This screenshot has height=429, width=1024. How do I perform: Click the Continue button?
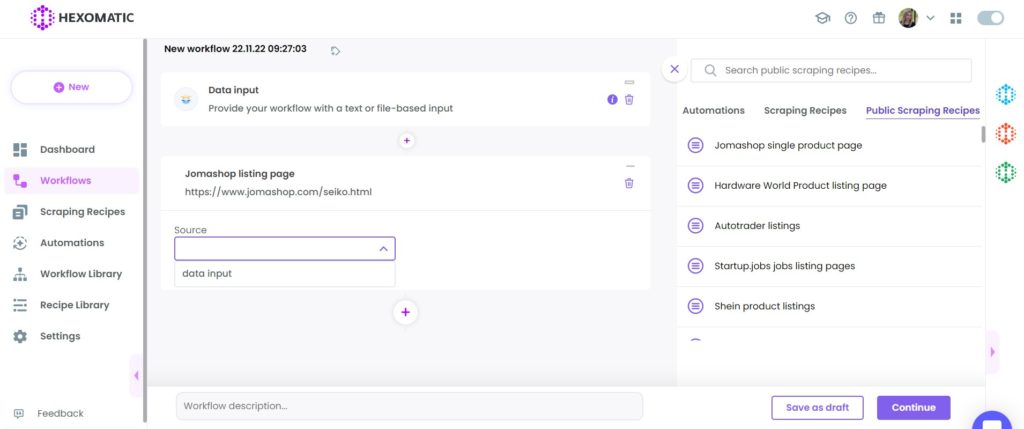[x=913, y=407]
